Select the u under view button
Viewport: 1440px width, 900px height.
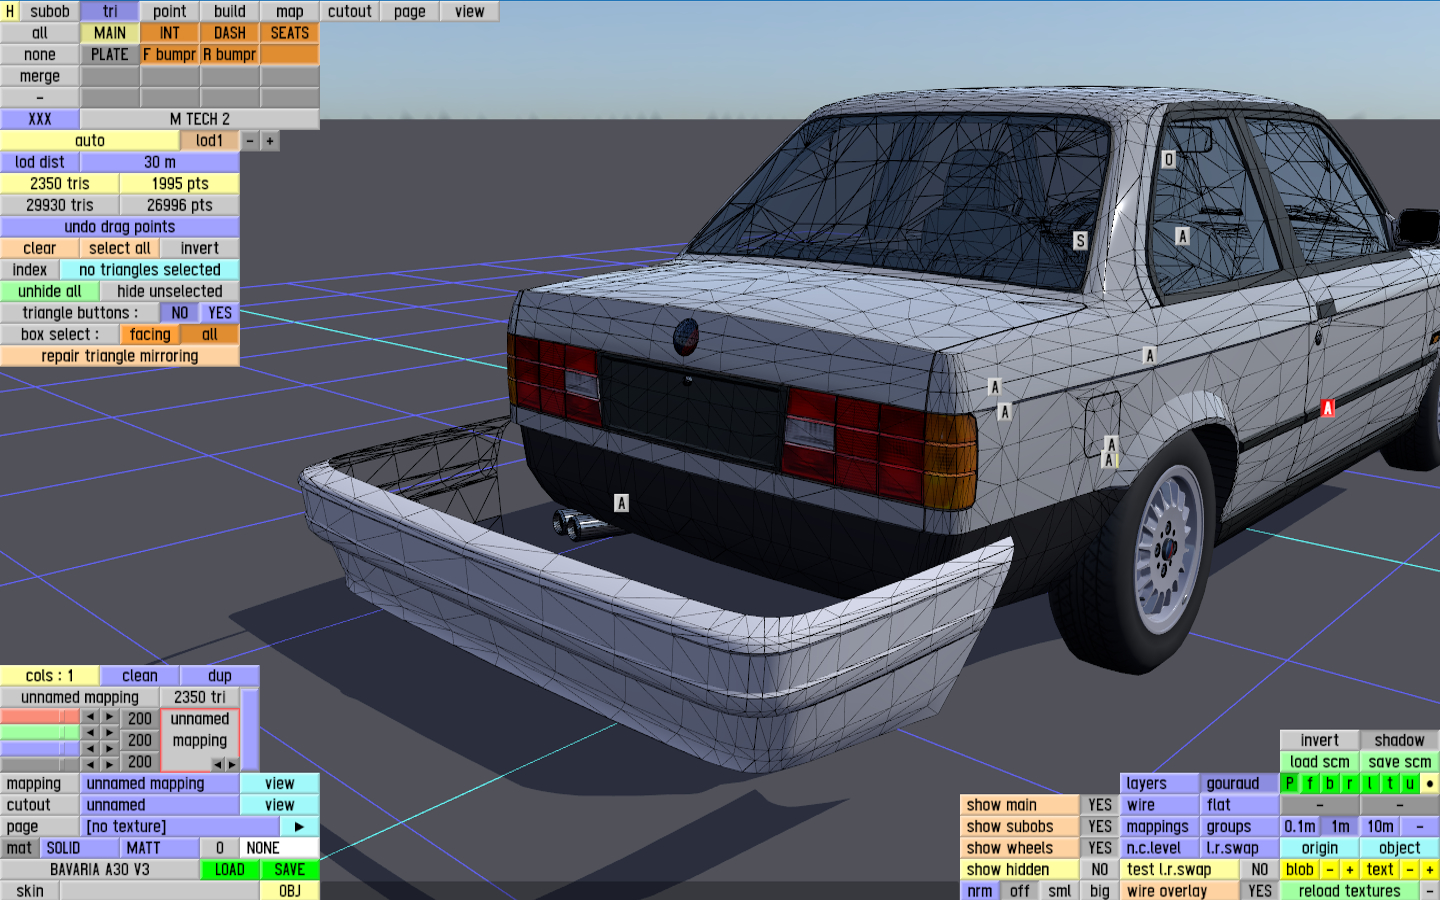(x=1410, y=784)
